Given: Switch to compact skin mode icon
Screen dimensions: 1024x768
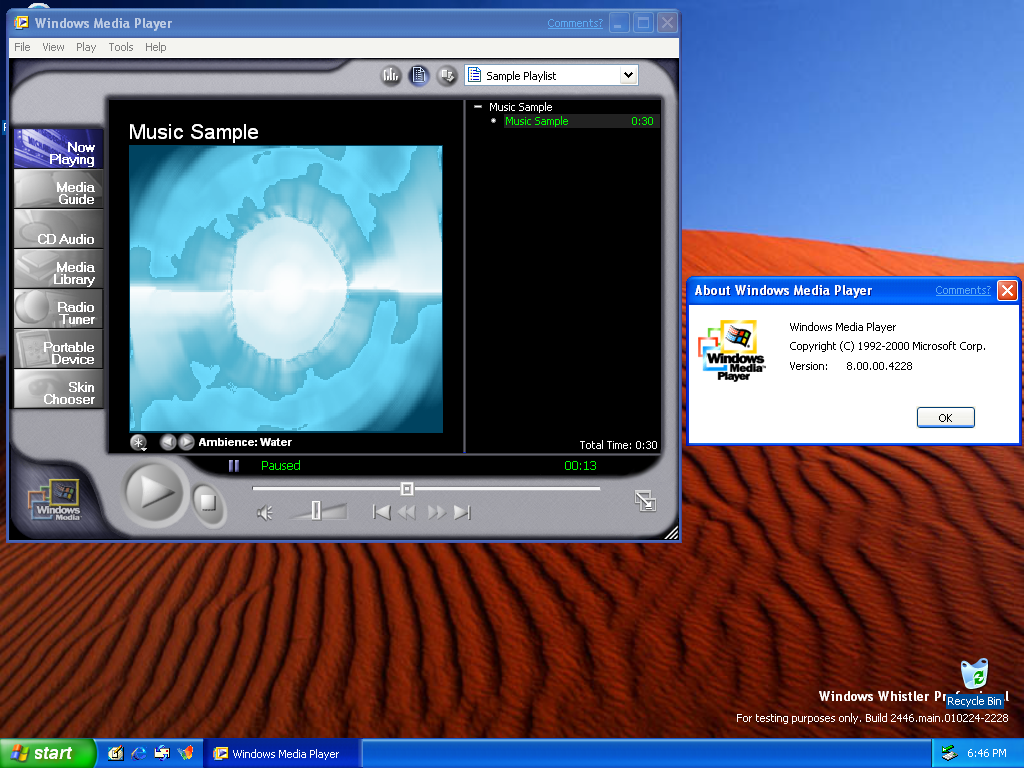Looking at the screenshot, I should pyautogui.click(x=645, y=502).
